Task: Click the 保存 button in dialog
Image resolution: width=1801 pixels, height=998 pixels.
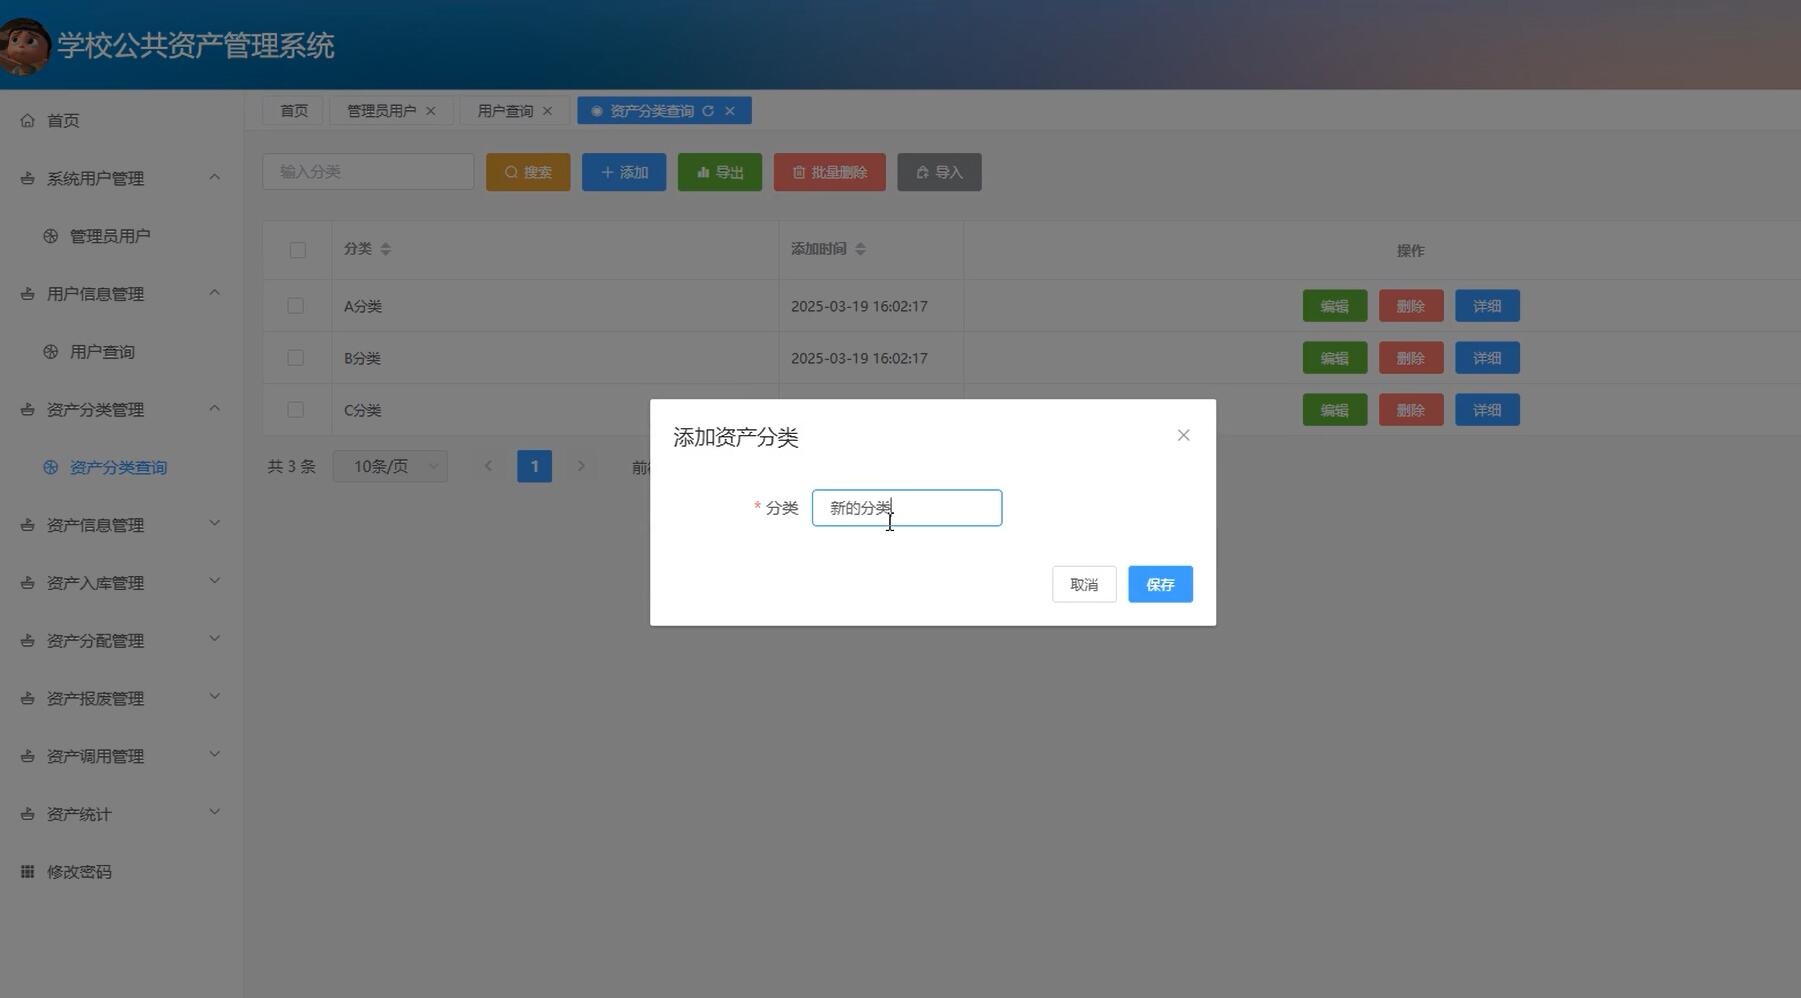Action: (1159, 584)
